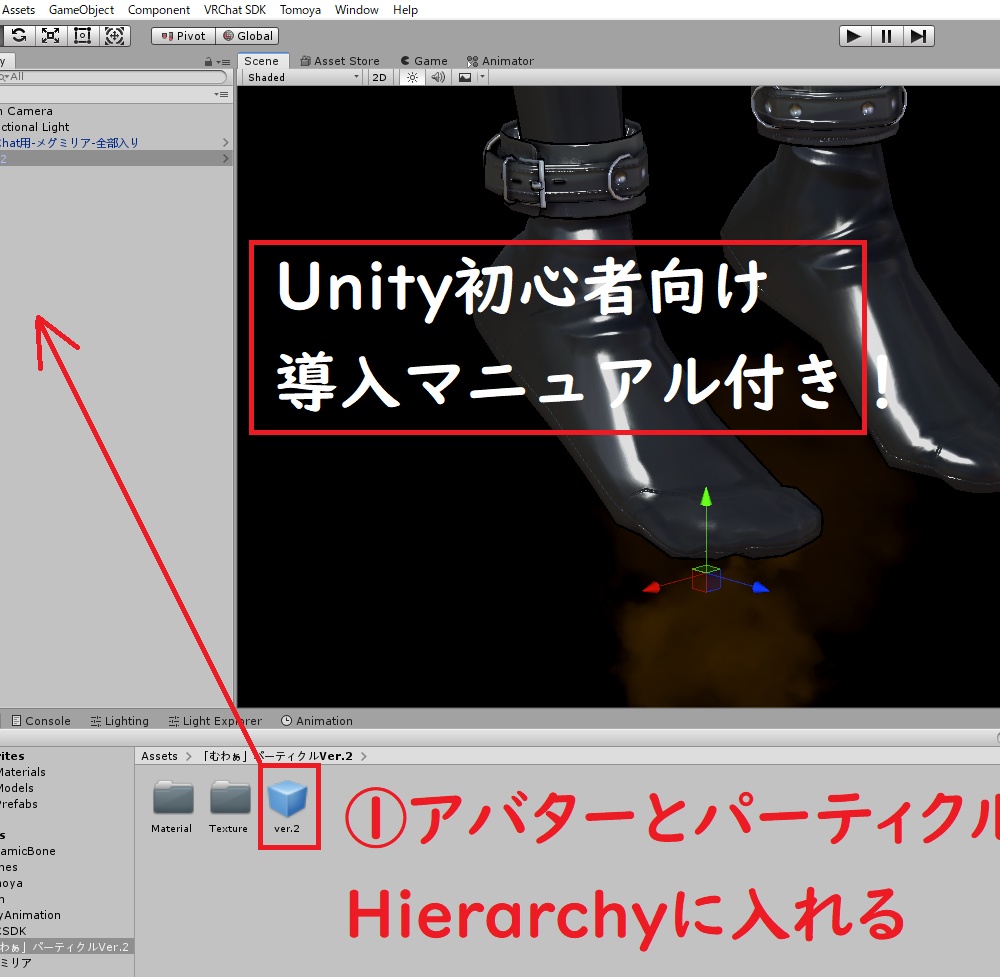This screenshot has width=1000, height=977.
Task: Select the Move tool at the toolbar's left
Action: 3,35
